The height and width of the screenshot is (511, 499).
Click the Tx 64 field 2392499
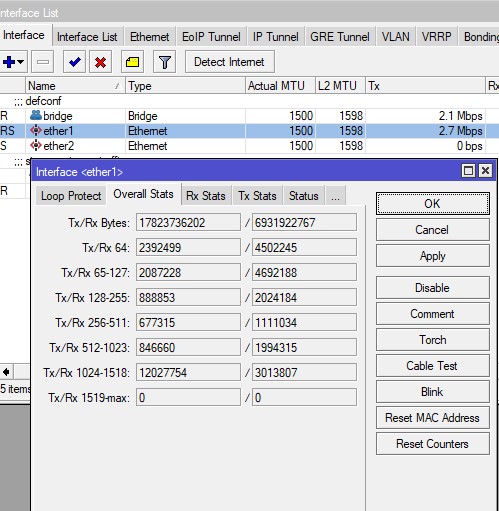point(188,247)
